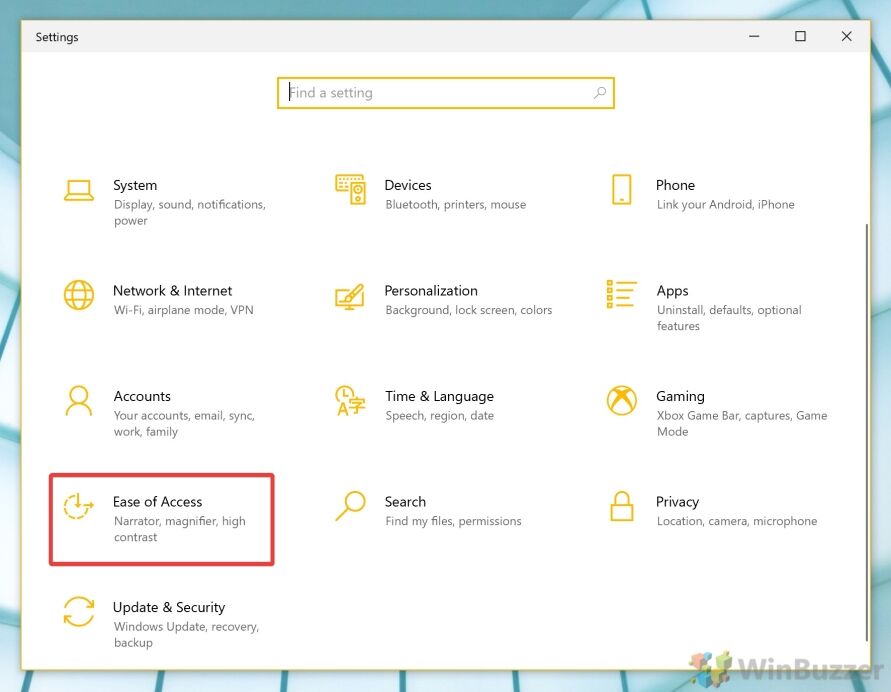Go to Update & Security label
The height and width of the screenshot is (692, 891).
tap(169, 607)
